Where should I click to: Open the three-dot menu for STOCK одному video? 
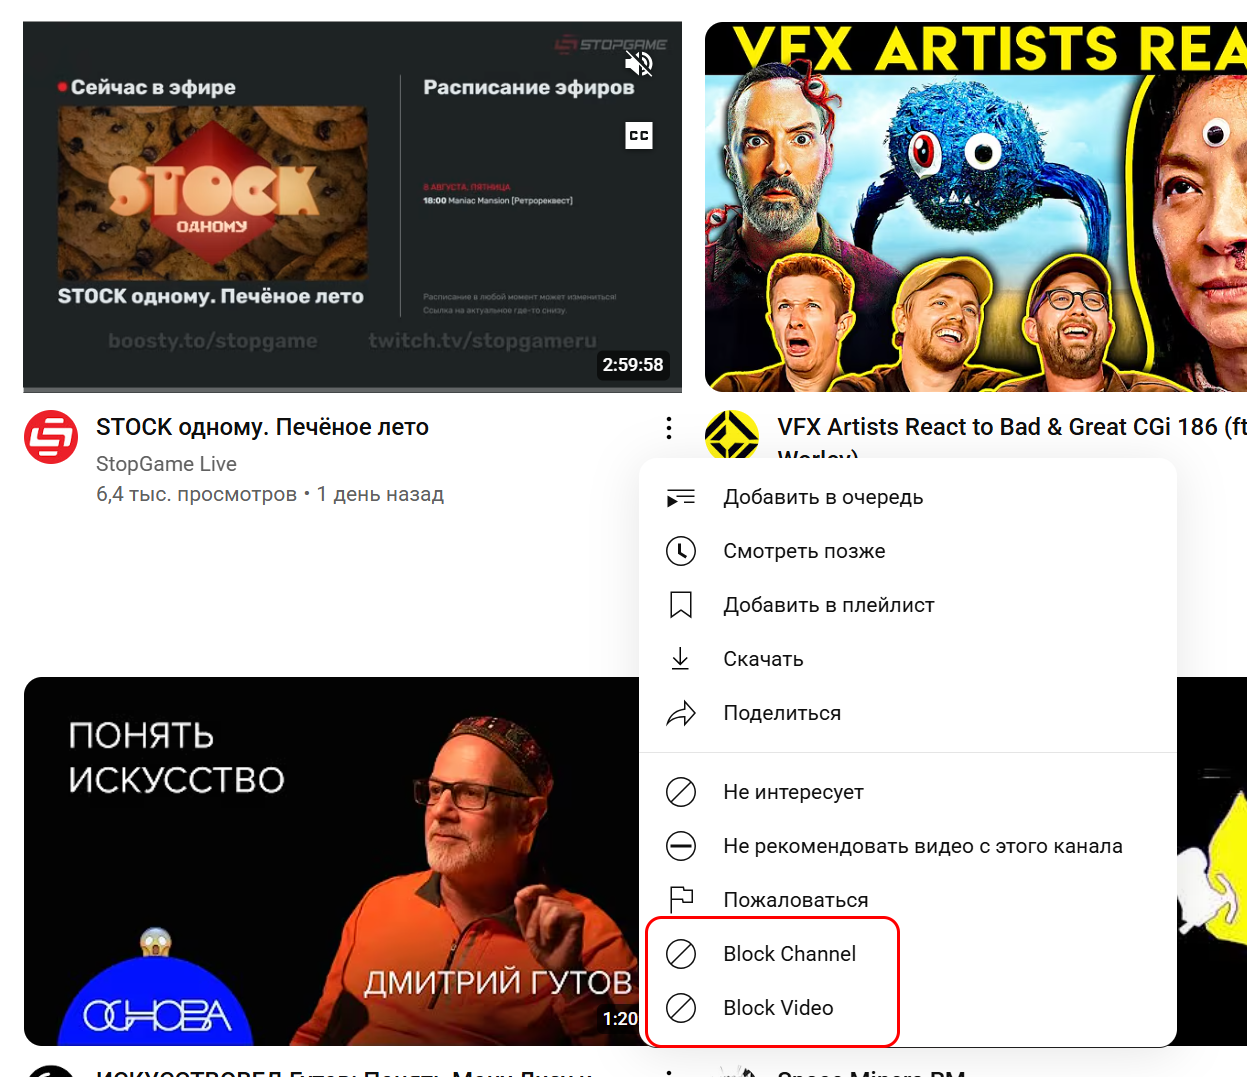pyautogui.click(x=669, y=428)
